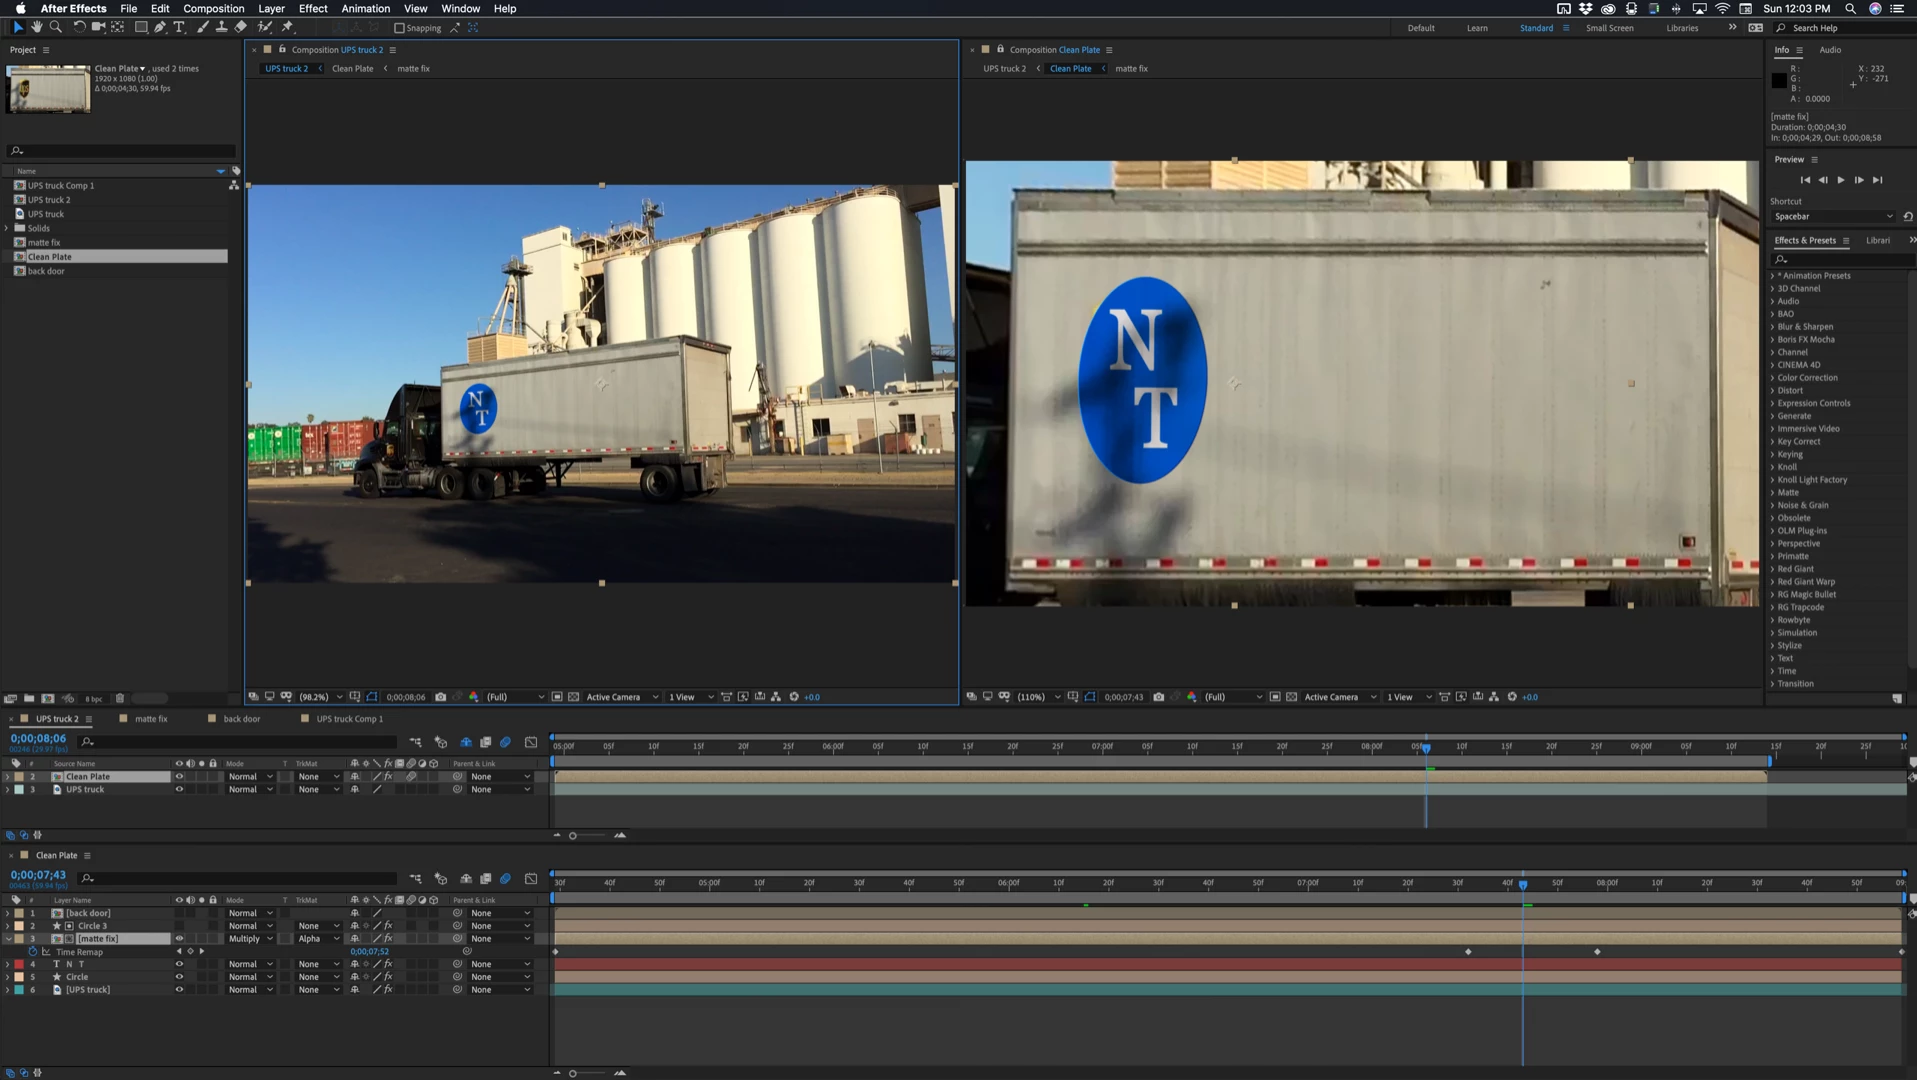Select the Rectangle shape tool
Image resolution: width=1917 pixels, height=1080 pixels.
coord(141,27)
